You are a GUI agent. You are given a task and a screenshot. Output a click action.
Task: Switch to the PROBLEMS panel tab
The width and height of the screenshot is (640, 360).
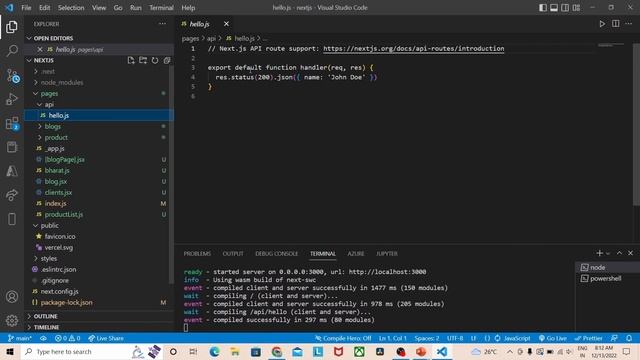[x=197, y=253]
